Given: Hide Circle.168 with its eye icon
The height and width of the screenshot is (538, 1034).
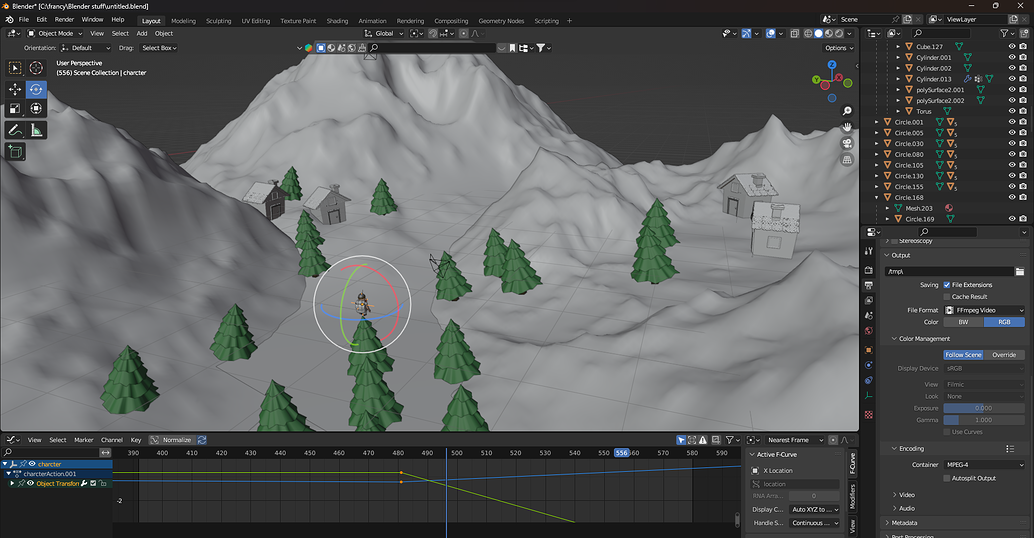Looking at the screenshot, I should pyautogui.click(x=1012, y=197).
